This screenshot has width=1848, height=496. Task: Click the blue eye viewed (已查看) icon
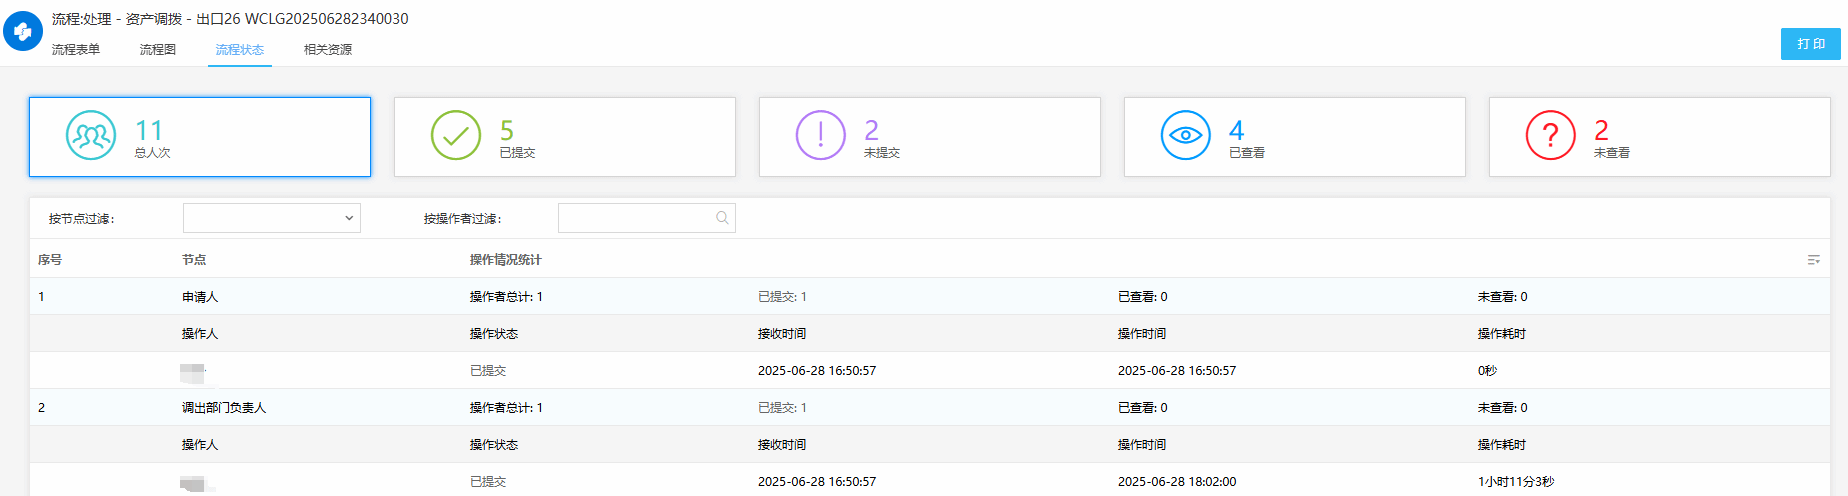[1186, 136]
